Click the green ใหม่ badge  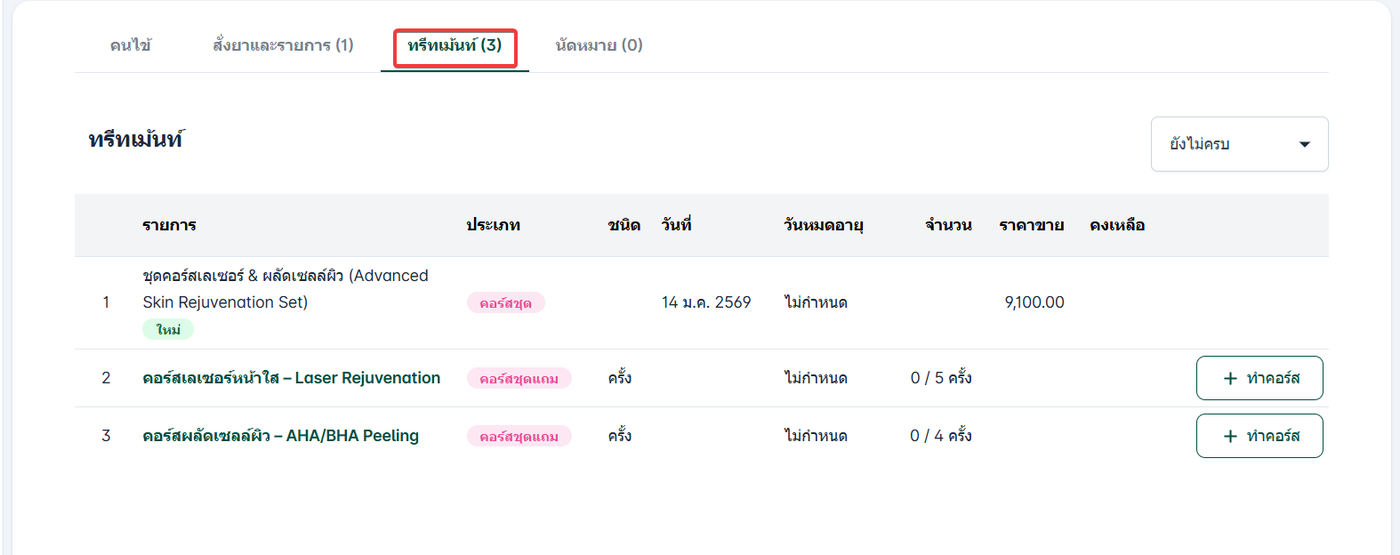[168, 329]
